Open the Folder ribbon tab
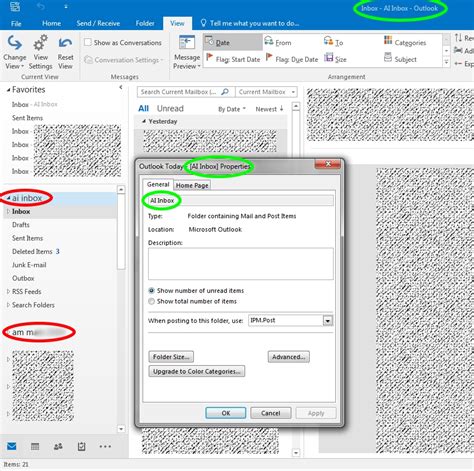 145,23
